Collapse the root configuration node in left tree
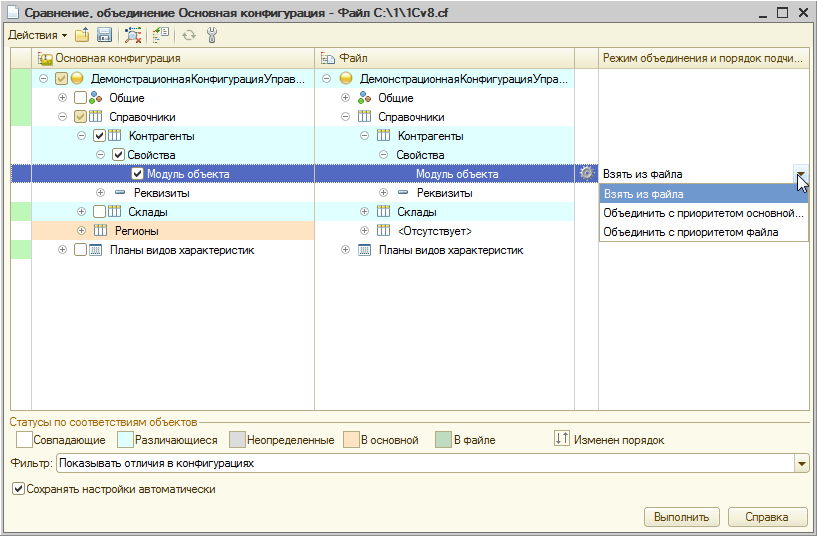The width and height of the screenshot is (817, 536). point(44,79)
